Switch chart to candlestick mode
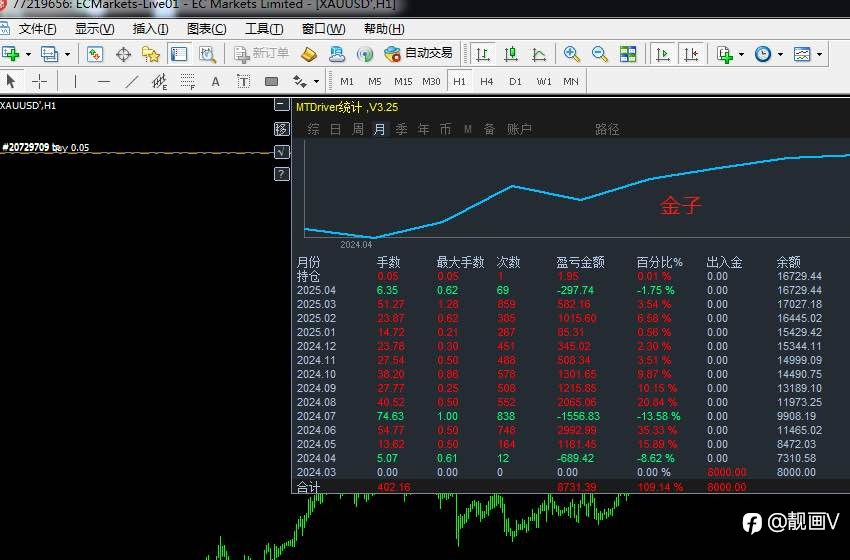The width and height of the screenshot is (850, 560). click(511, 54)
